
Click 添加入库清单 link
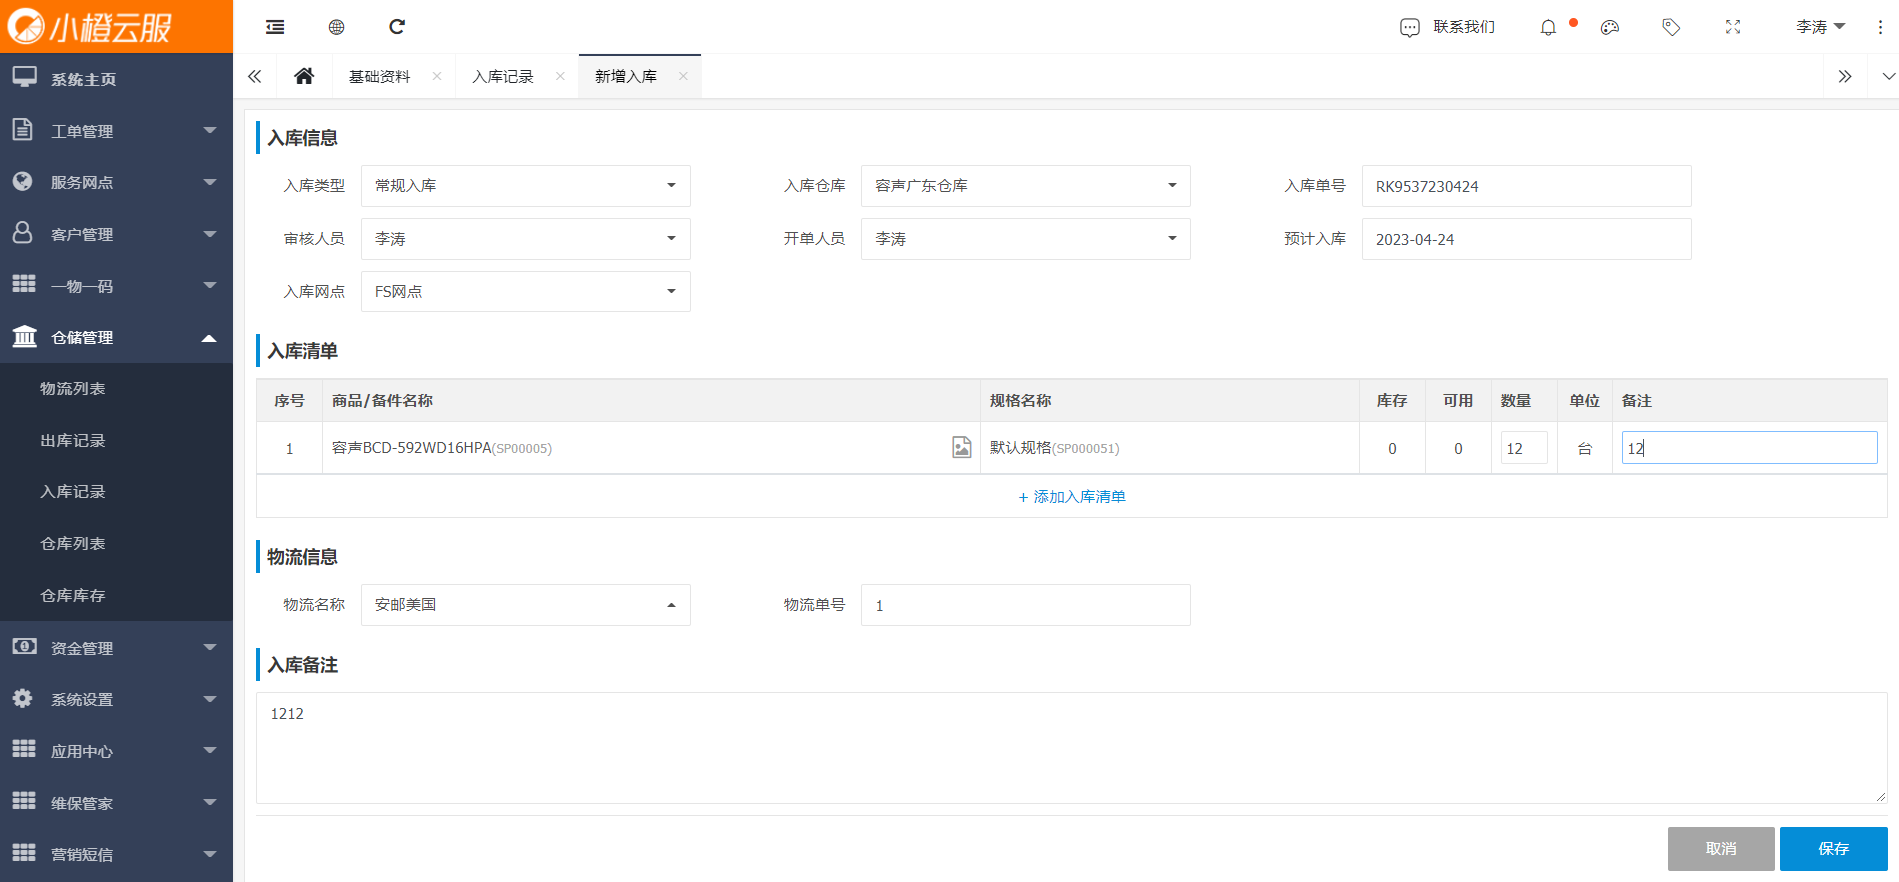click(1072, 497)
